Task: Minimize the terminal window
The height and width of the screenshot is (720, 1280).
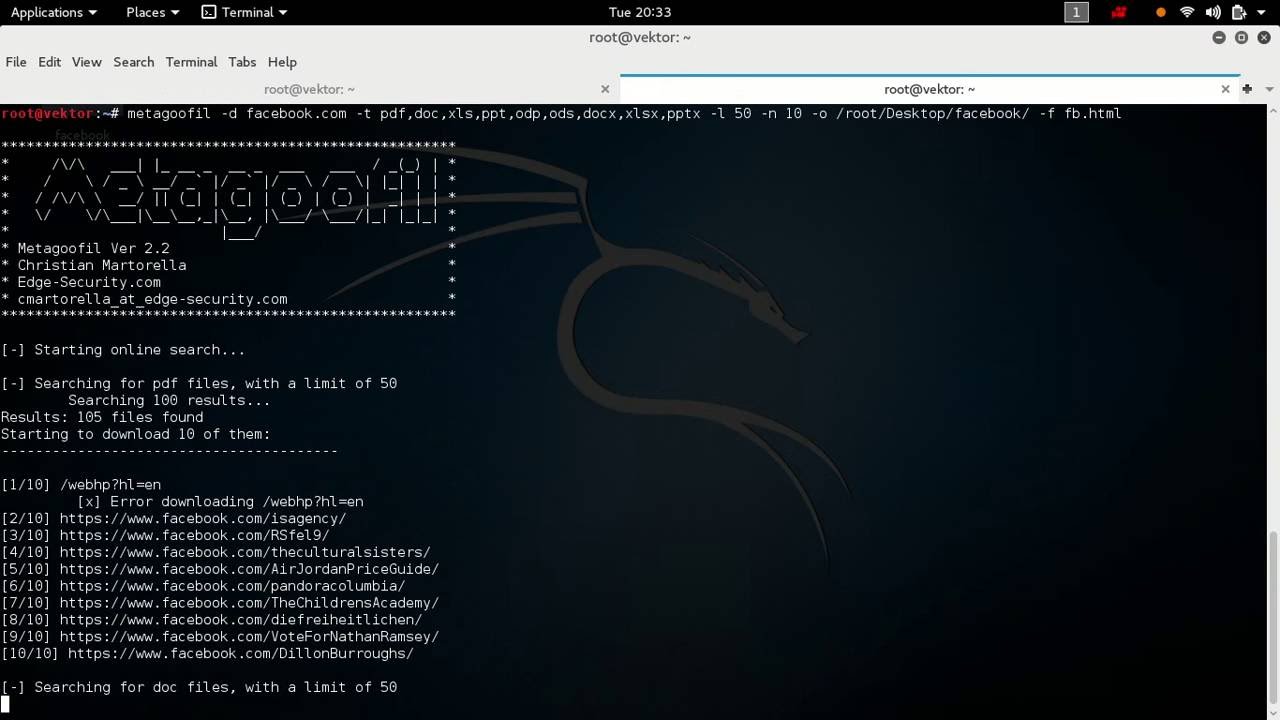Action: tap(1219, 37)
